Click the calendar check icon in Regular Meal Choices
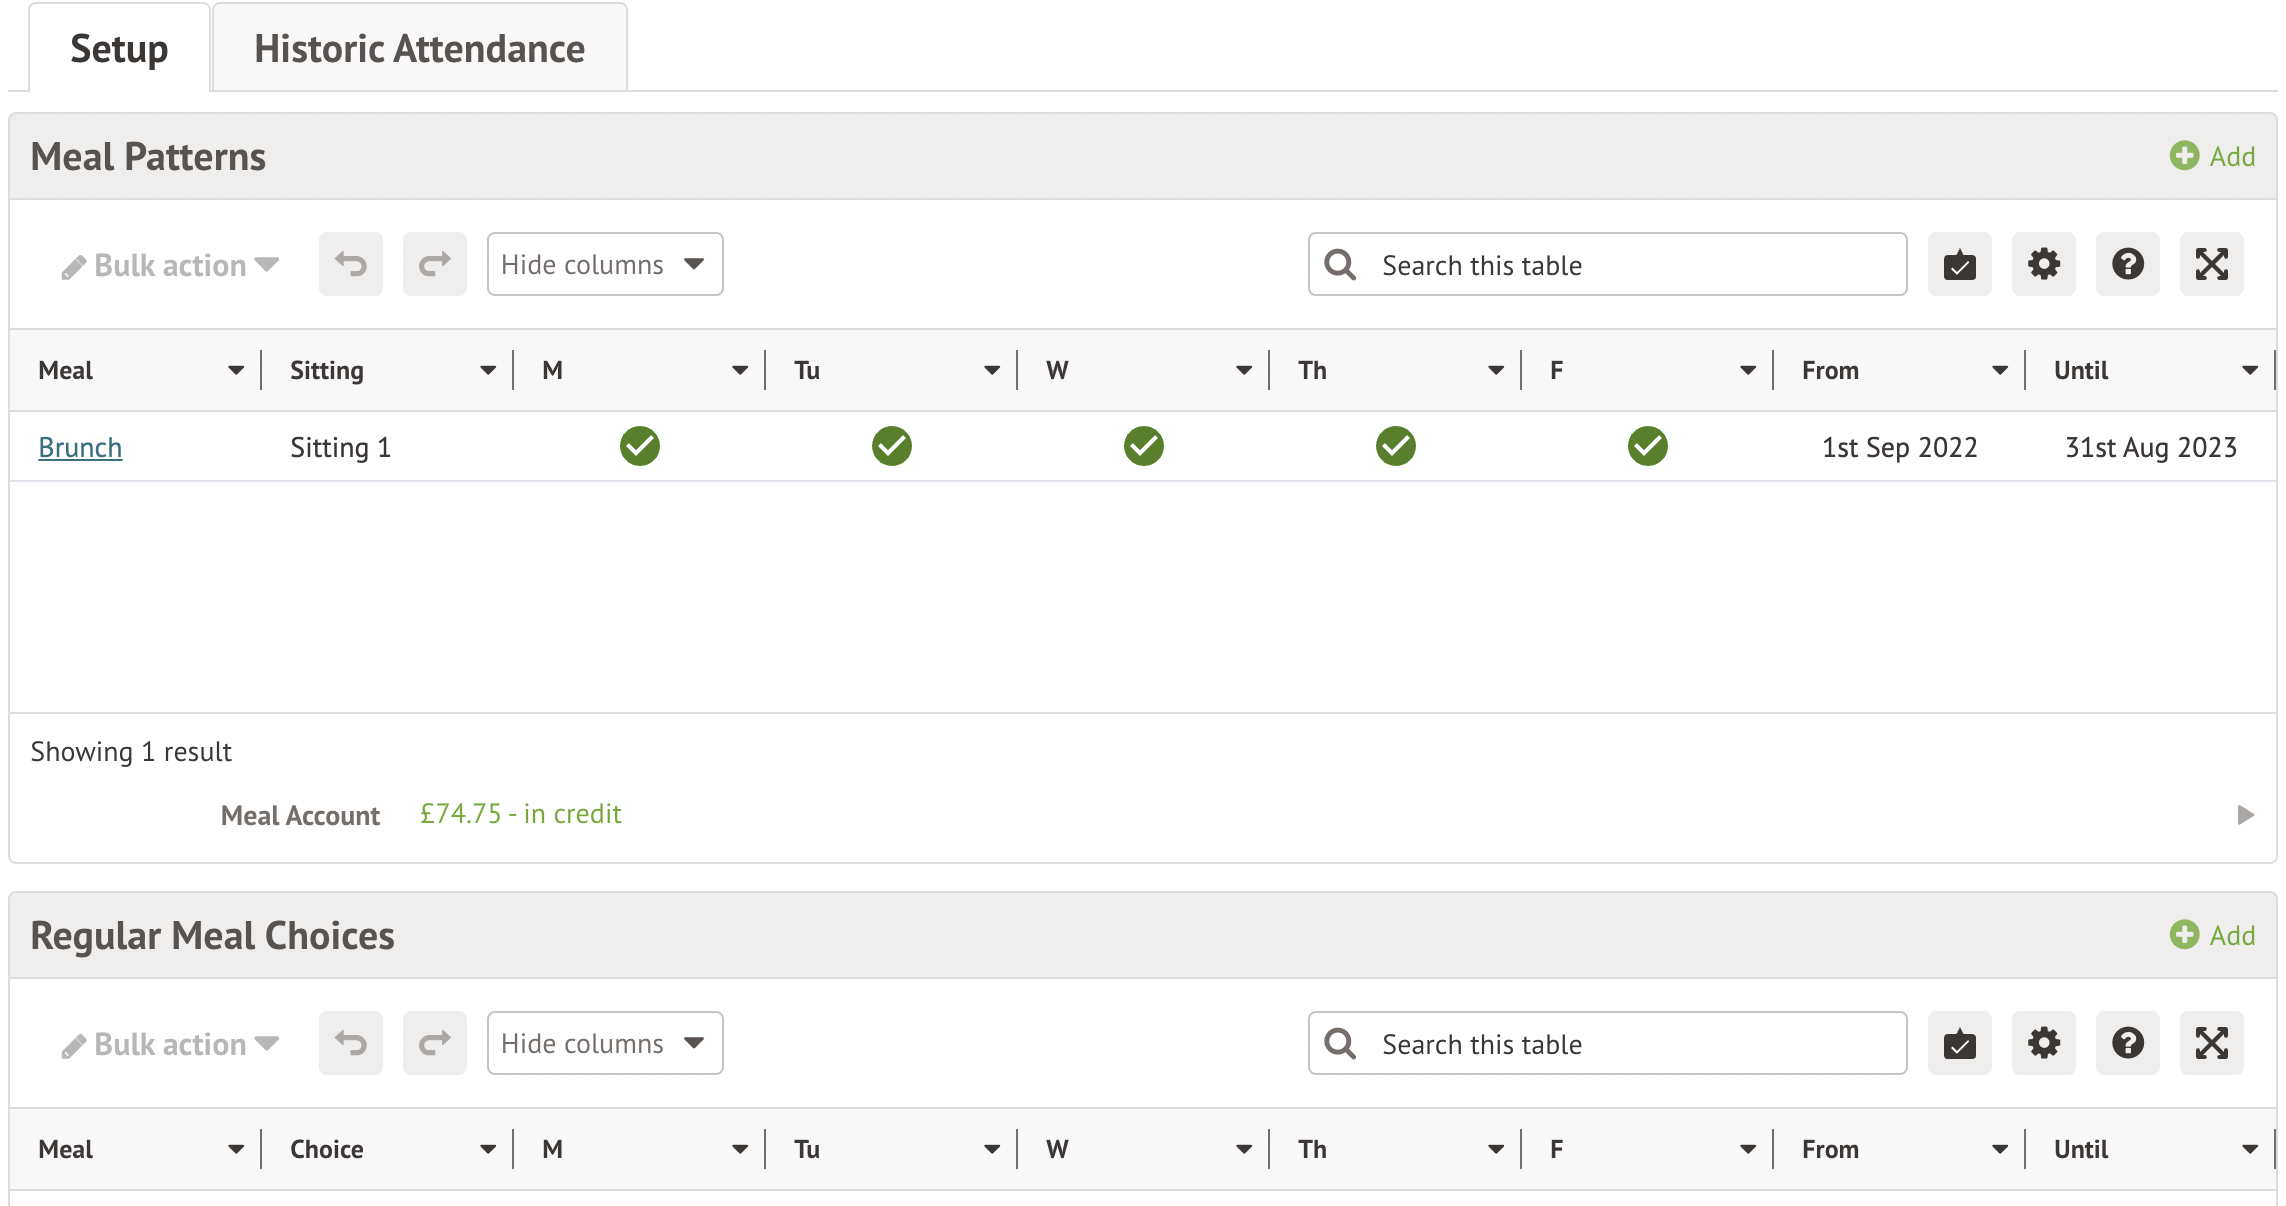Screen dimensions: 2286x1206 (x=1959, y=1044)
